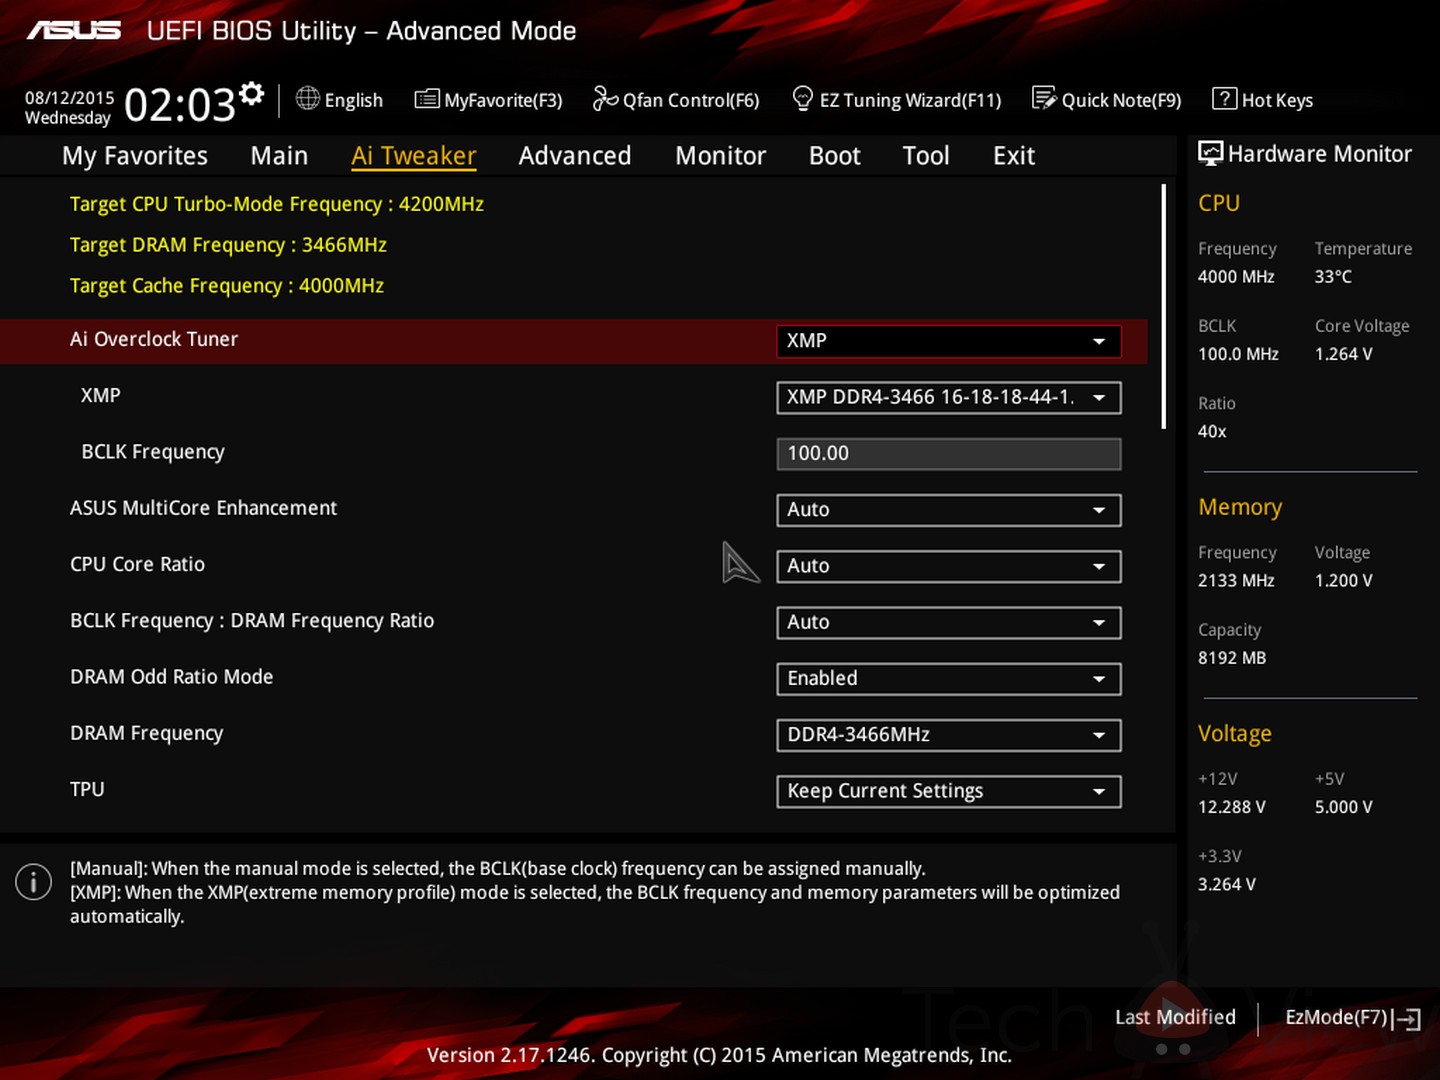Open the Main tab
Image resolution: width=1440 pixels, height=1080 pixels.
coord(279,156)
